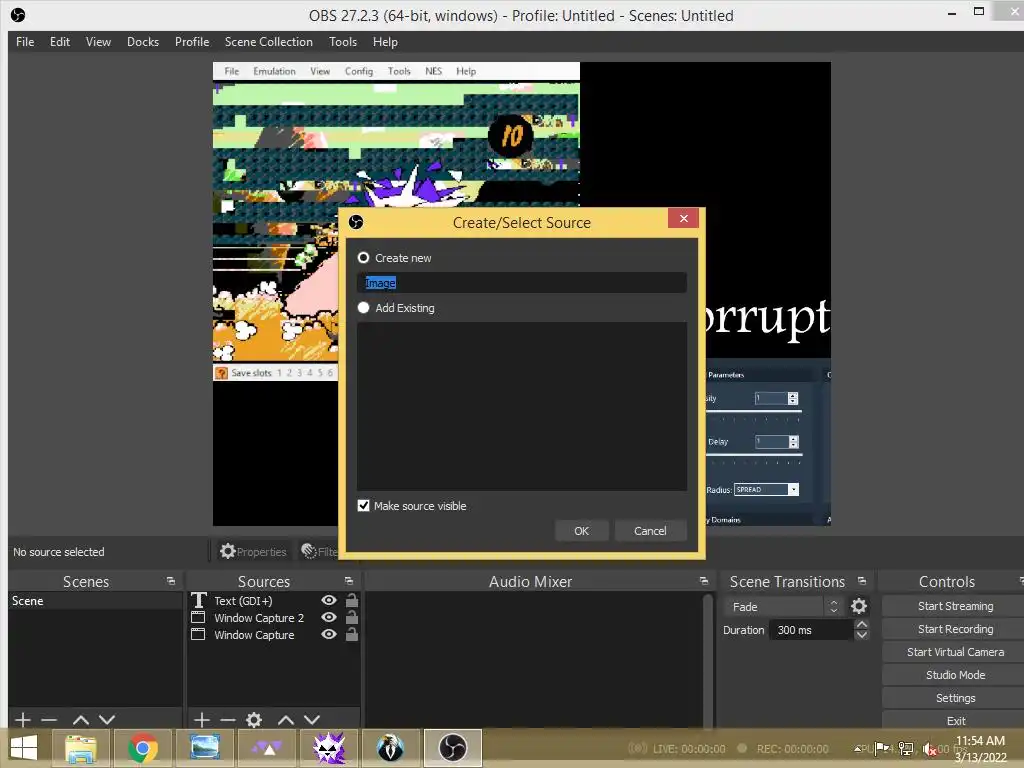Image resolution: width=1024 pixels, height=768 pixels.
Task: Add a new source with plus icon
Action: tap(202, 720)
